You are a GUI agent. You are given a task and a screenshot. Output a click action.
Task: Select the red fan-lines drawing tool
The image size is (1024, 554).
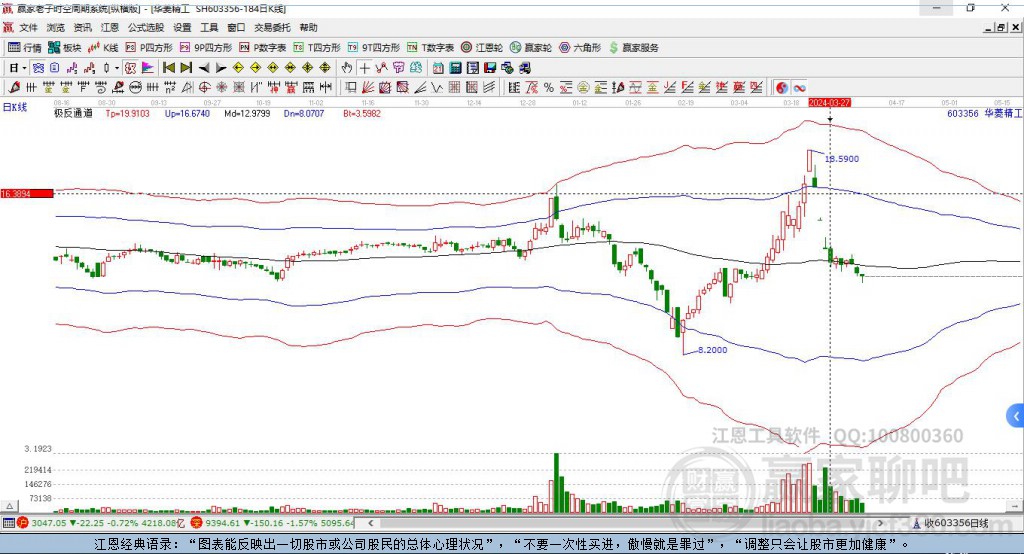(x=368, y=88)
